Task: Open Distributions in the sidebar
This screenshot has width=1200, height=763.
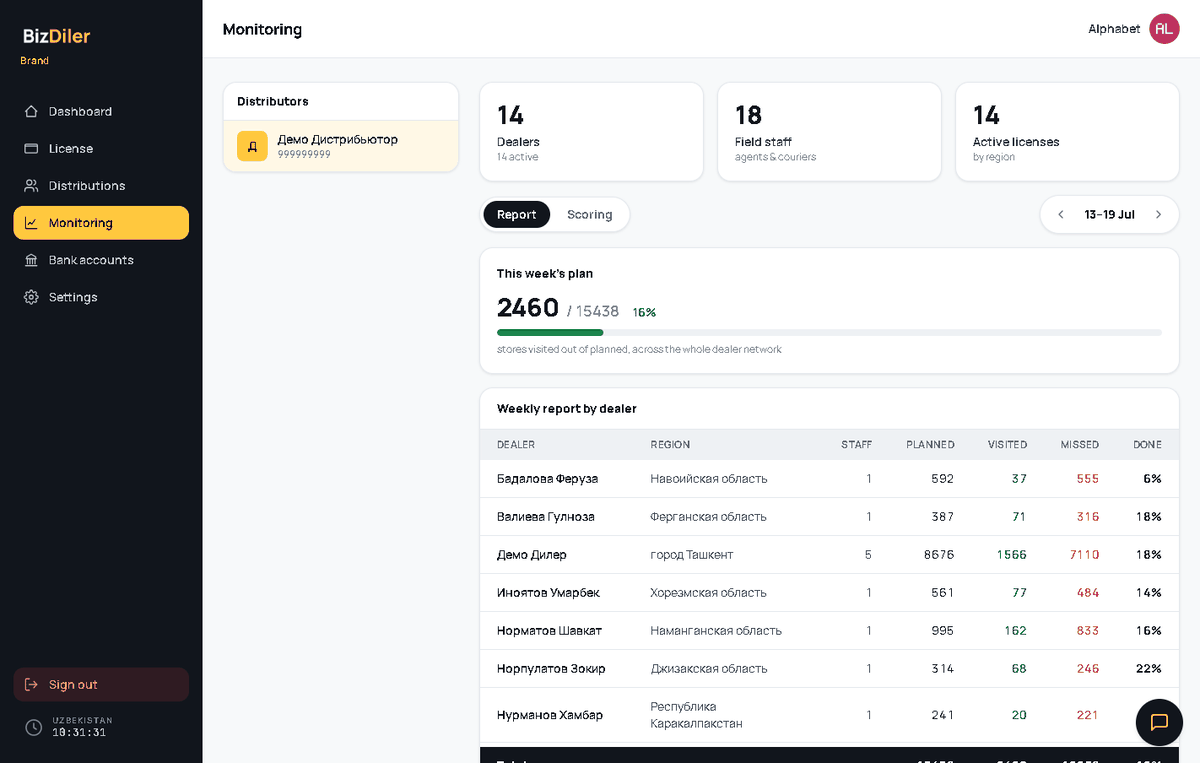Action: point(101,185)
